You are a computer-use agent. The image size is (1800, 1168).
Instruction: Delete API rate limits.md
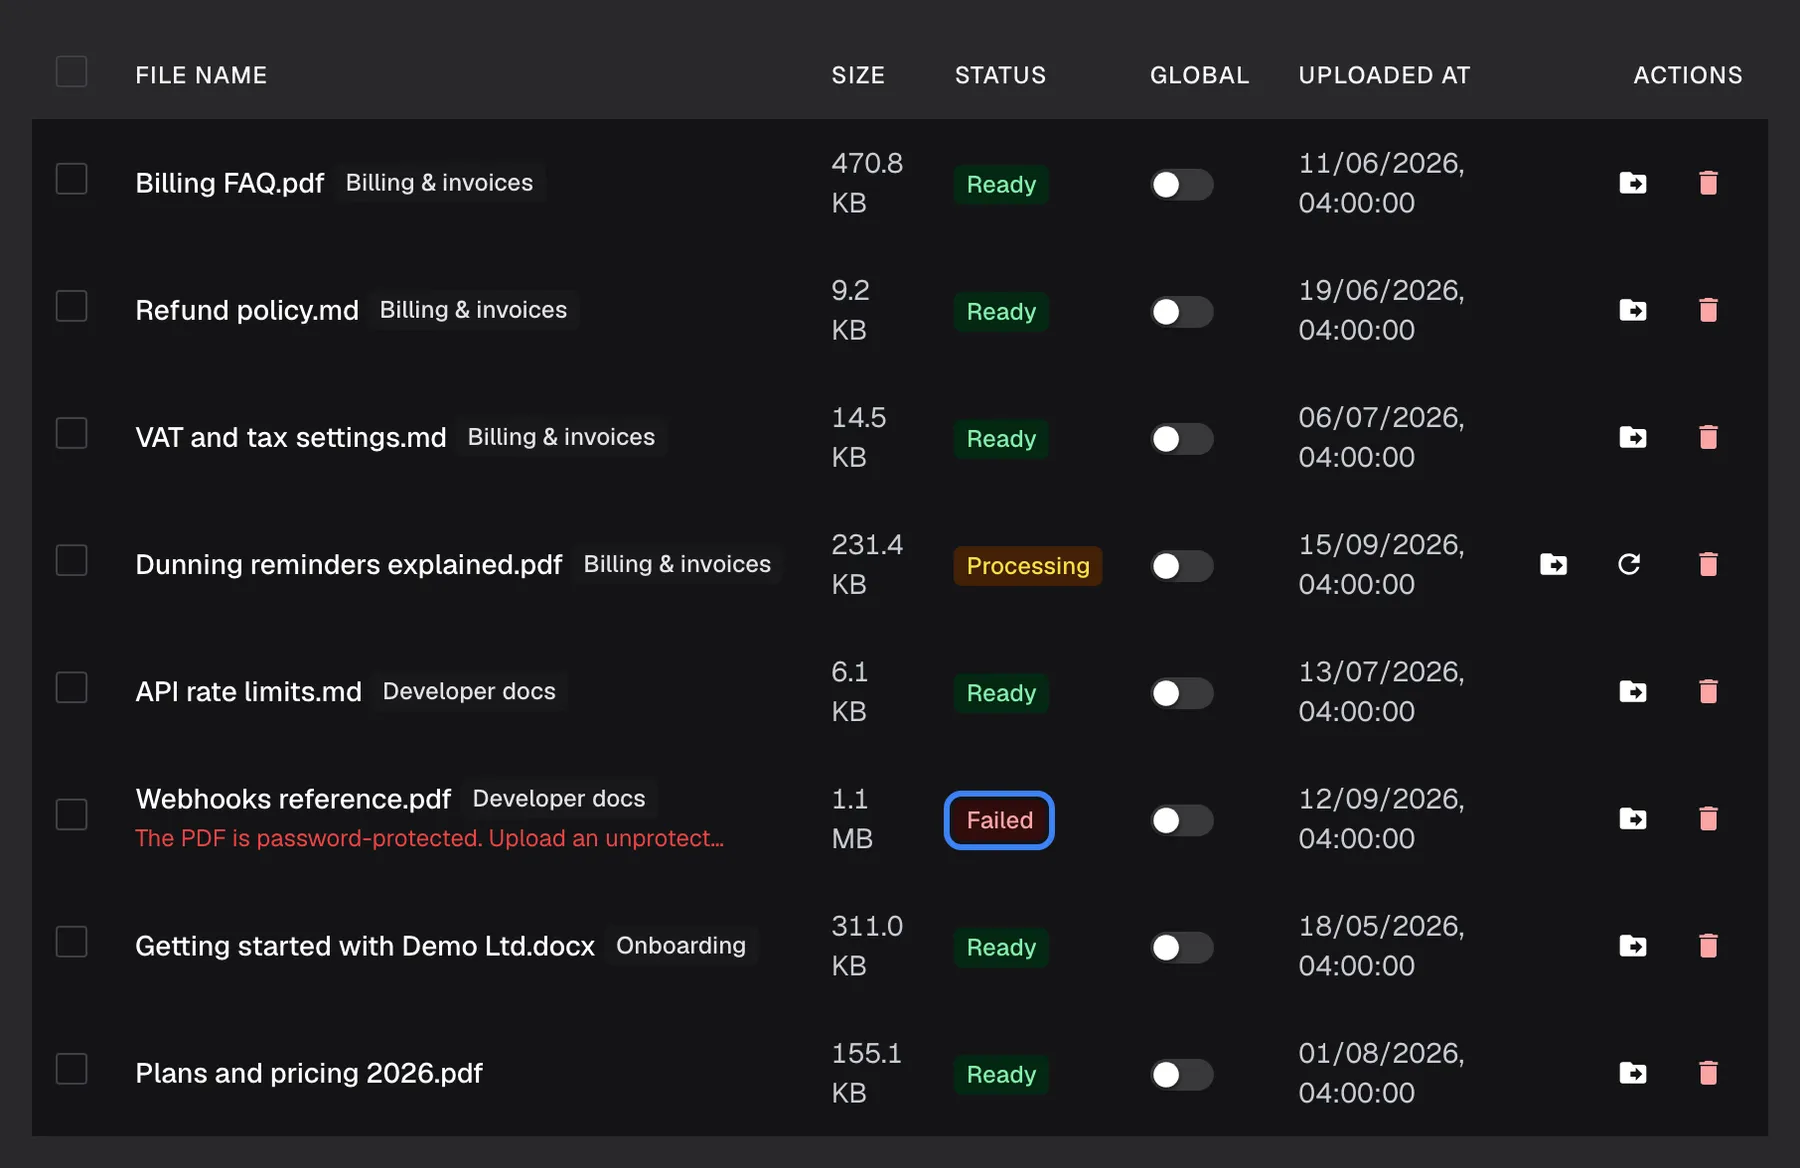point(1708,691)
